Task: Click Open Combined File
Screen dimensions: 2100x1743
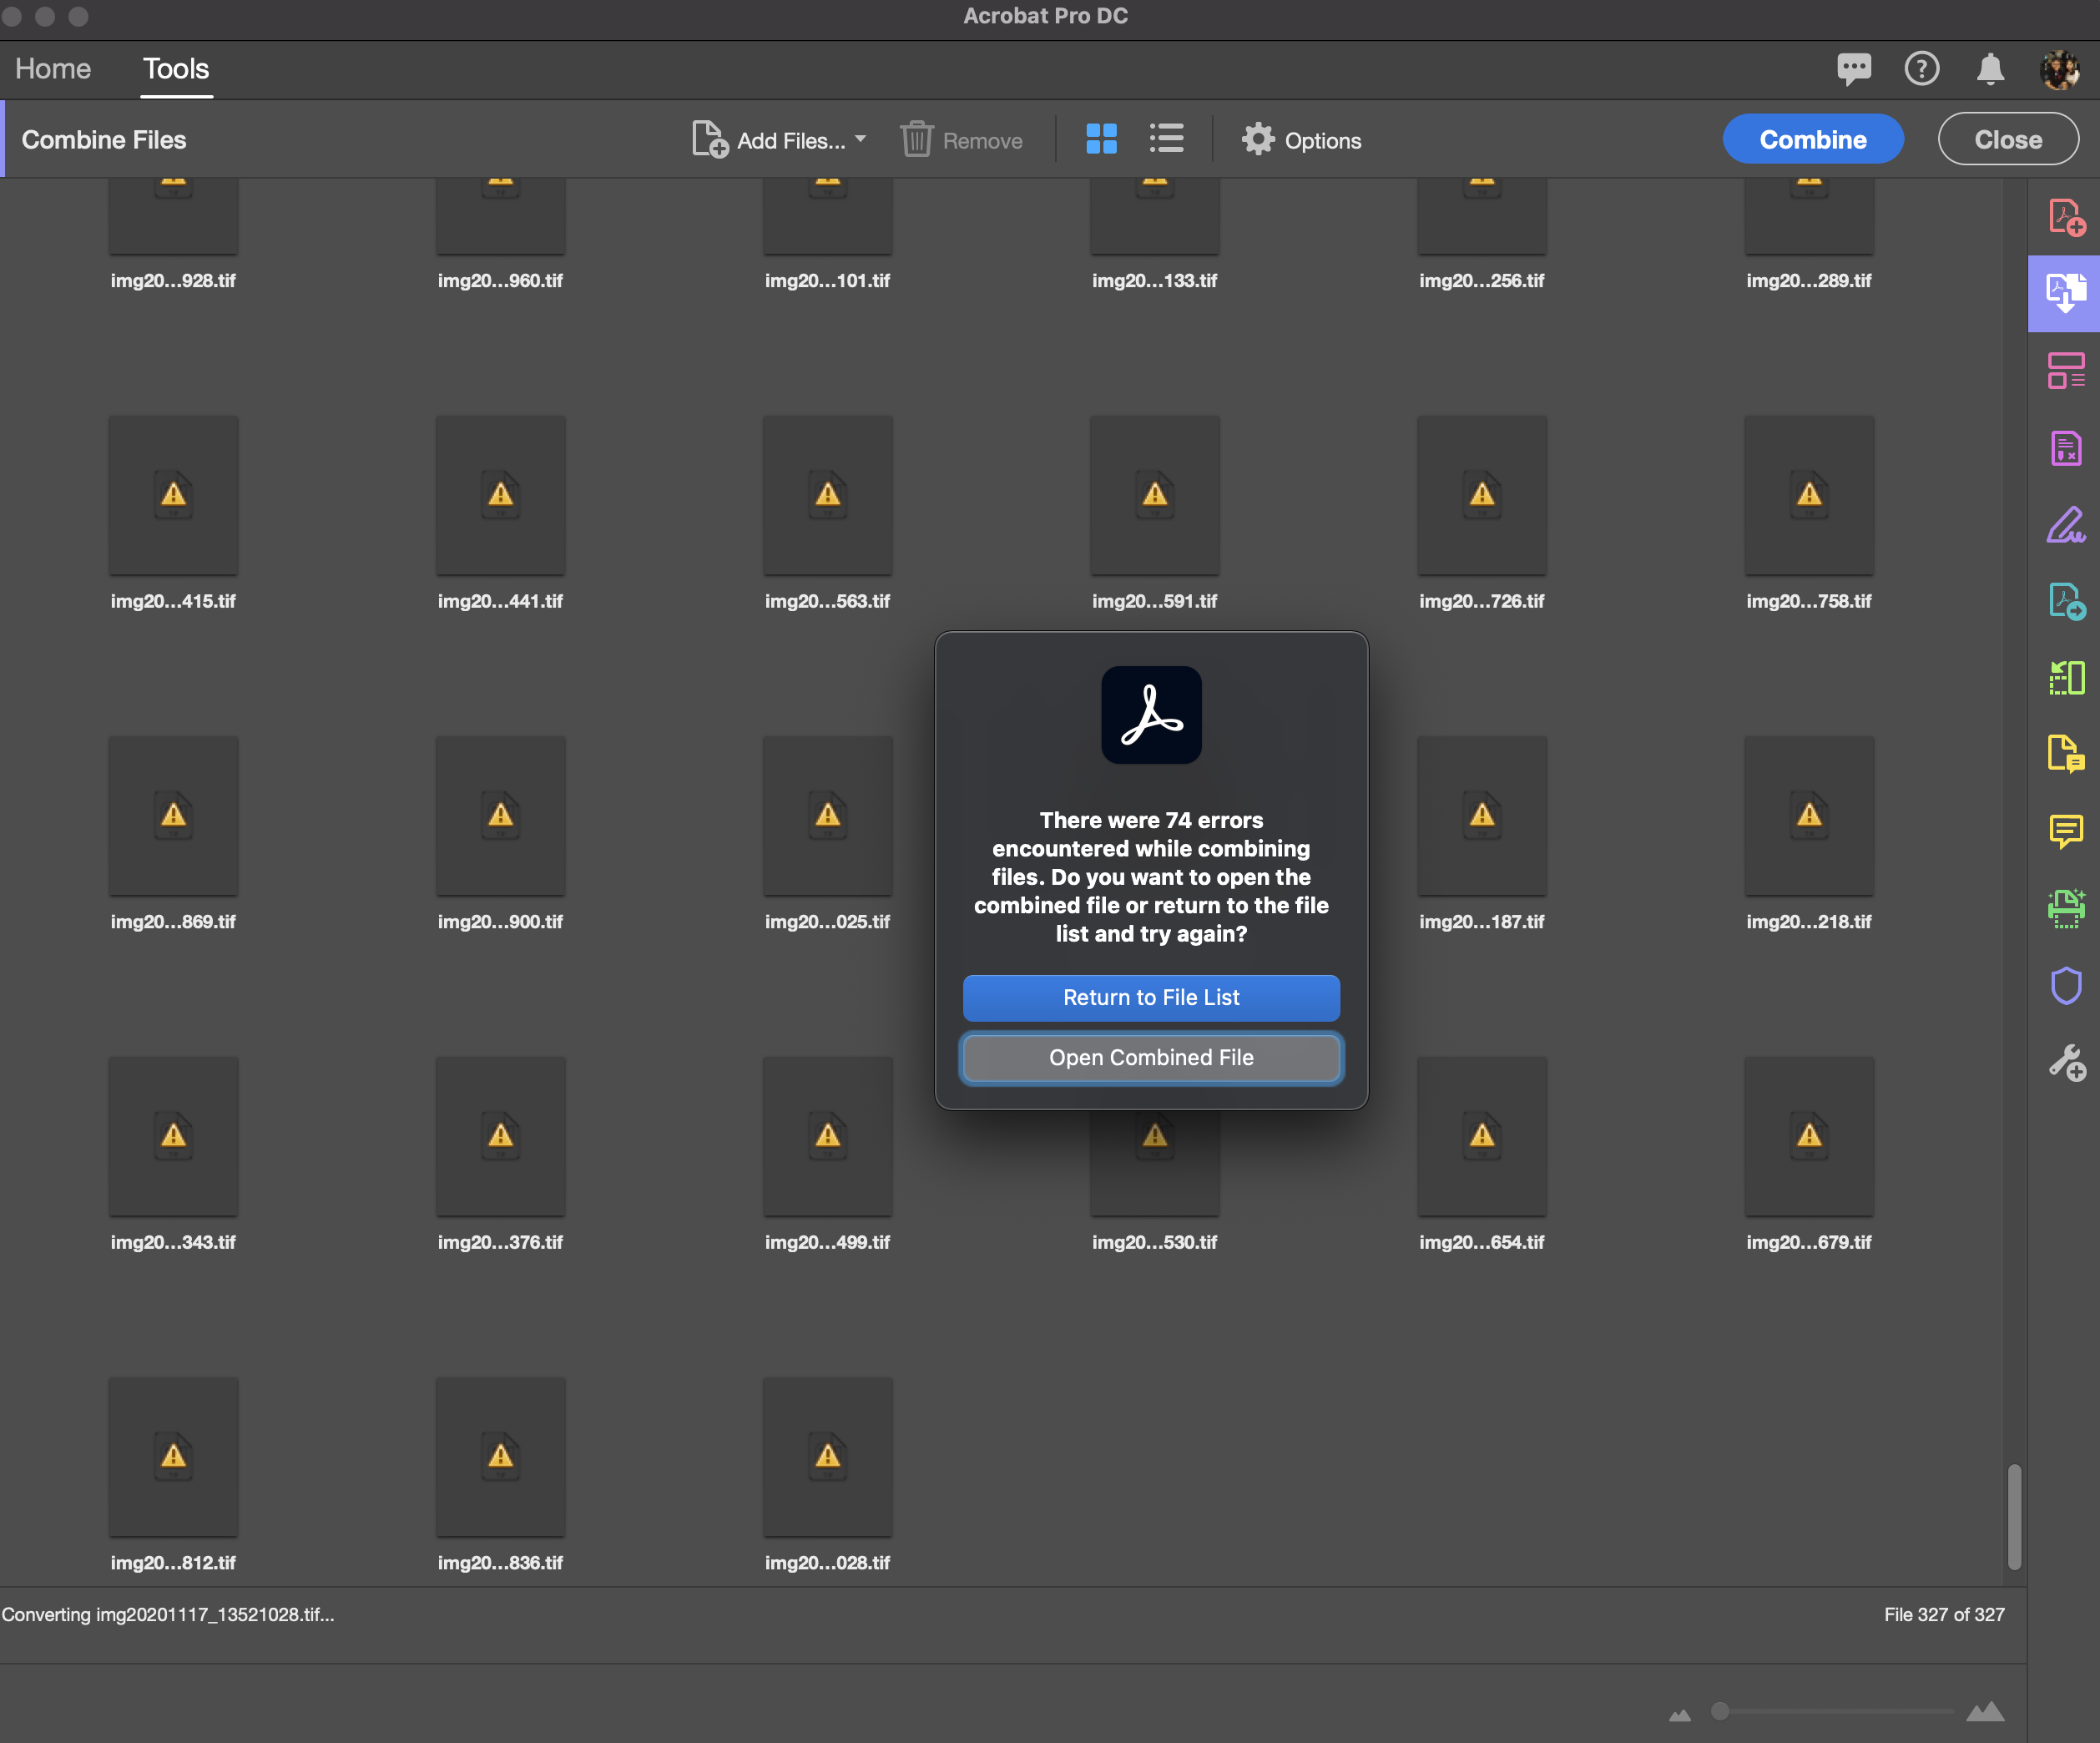Action: click(x=1150, y=1058)
